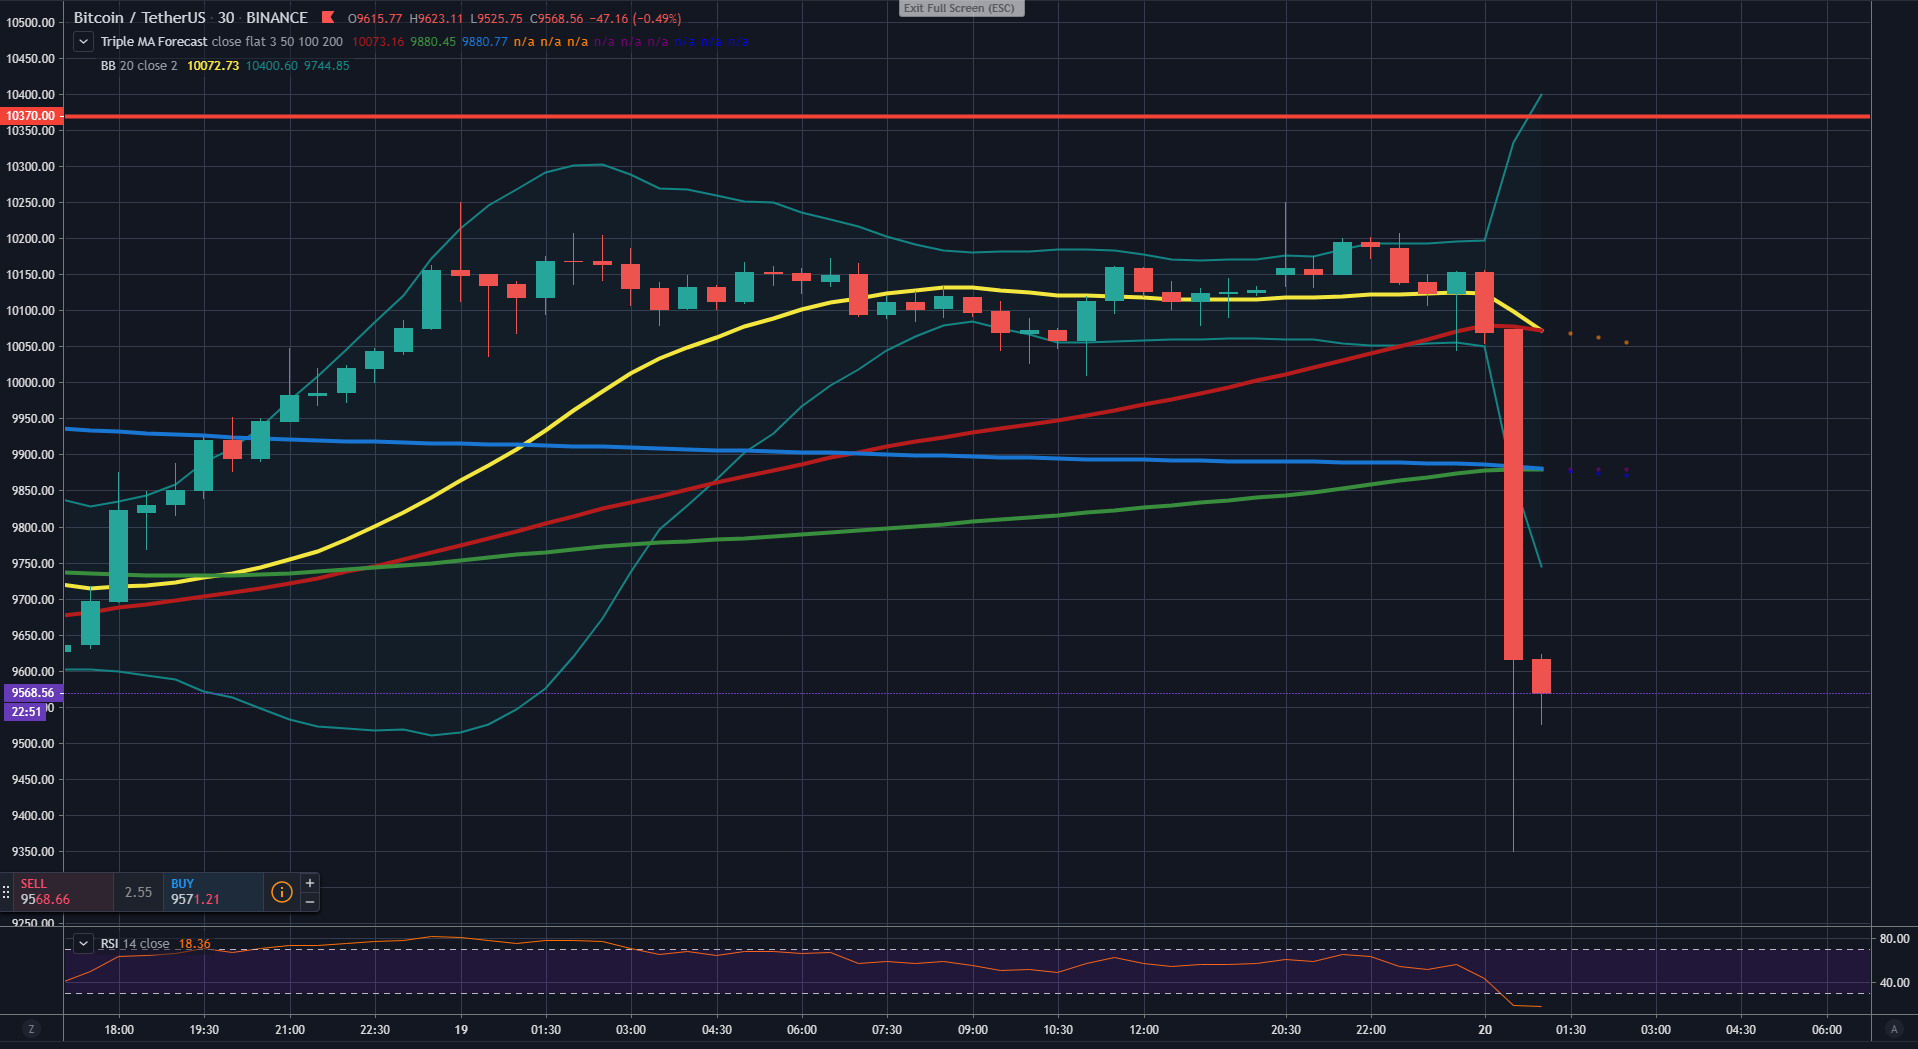
Task: Click the minus button on trading panel
Action: point(310,902)
